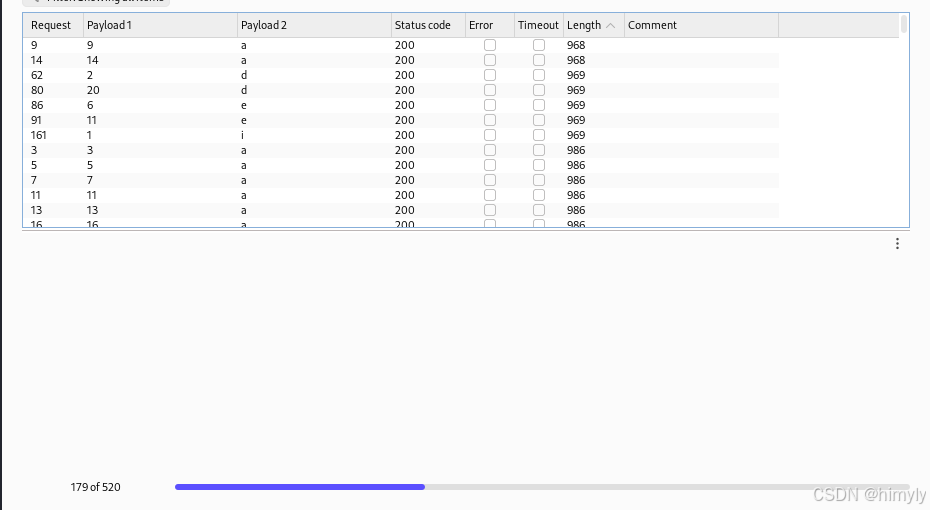Sort results by the Timeout column header

[x=538, y=26]
